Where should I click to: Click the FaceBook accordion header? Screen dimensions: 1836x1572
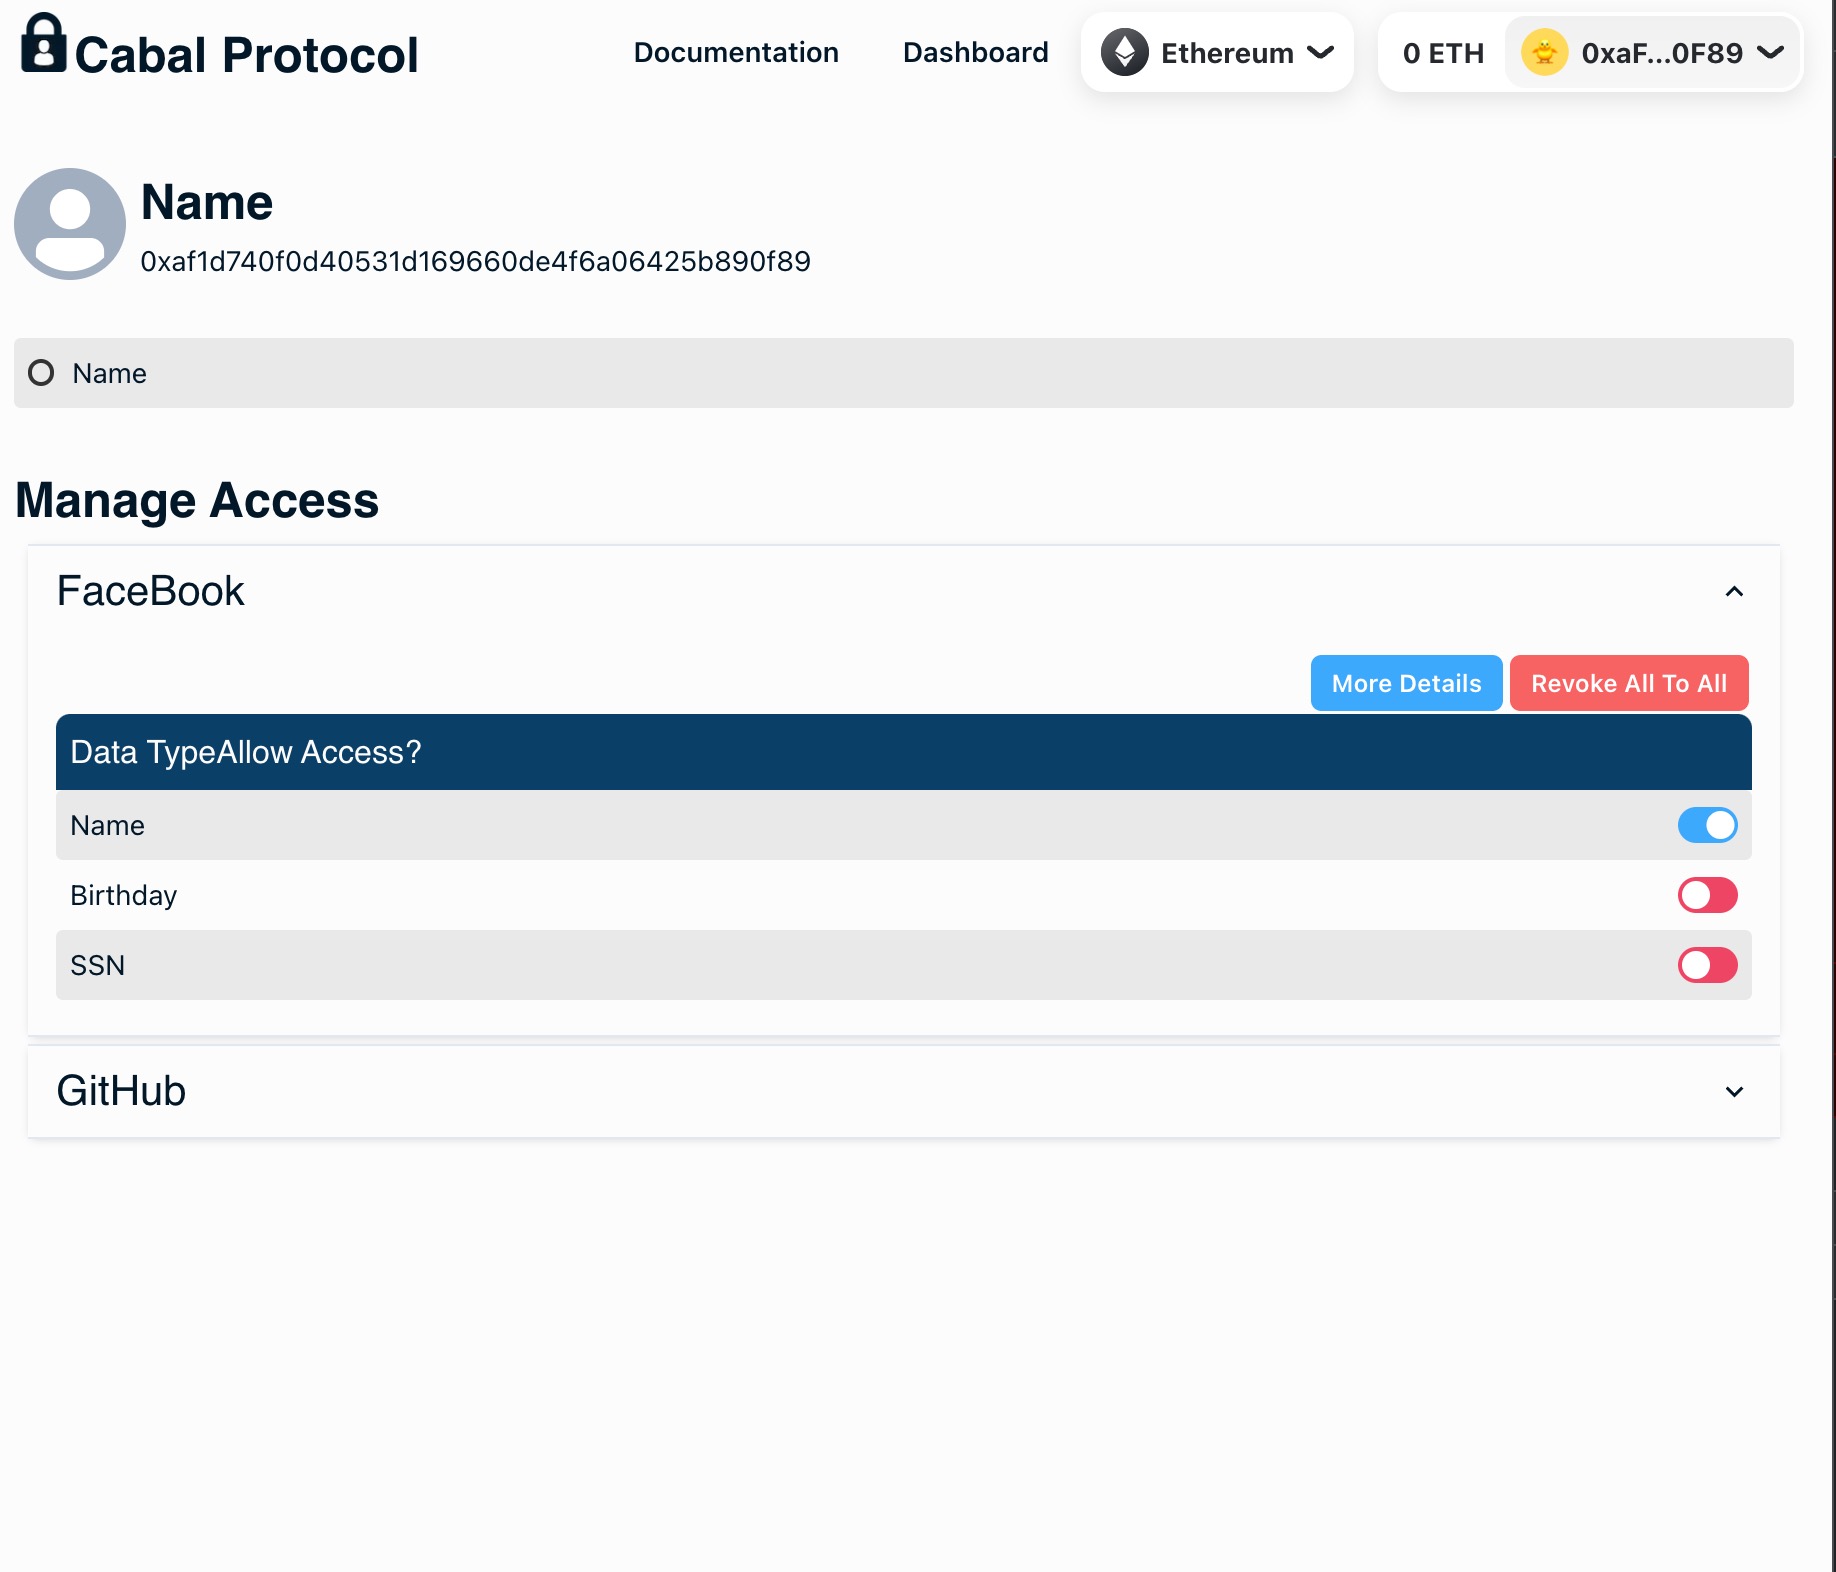pos(904,591)
